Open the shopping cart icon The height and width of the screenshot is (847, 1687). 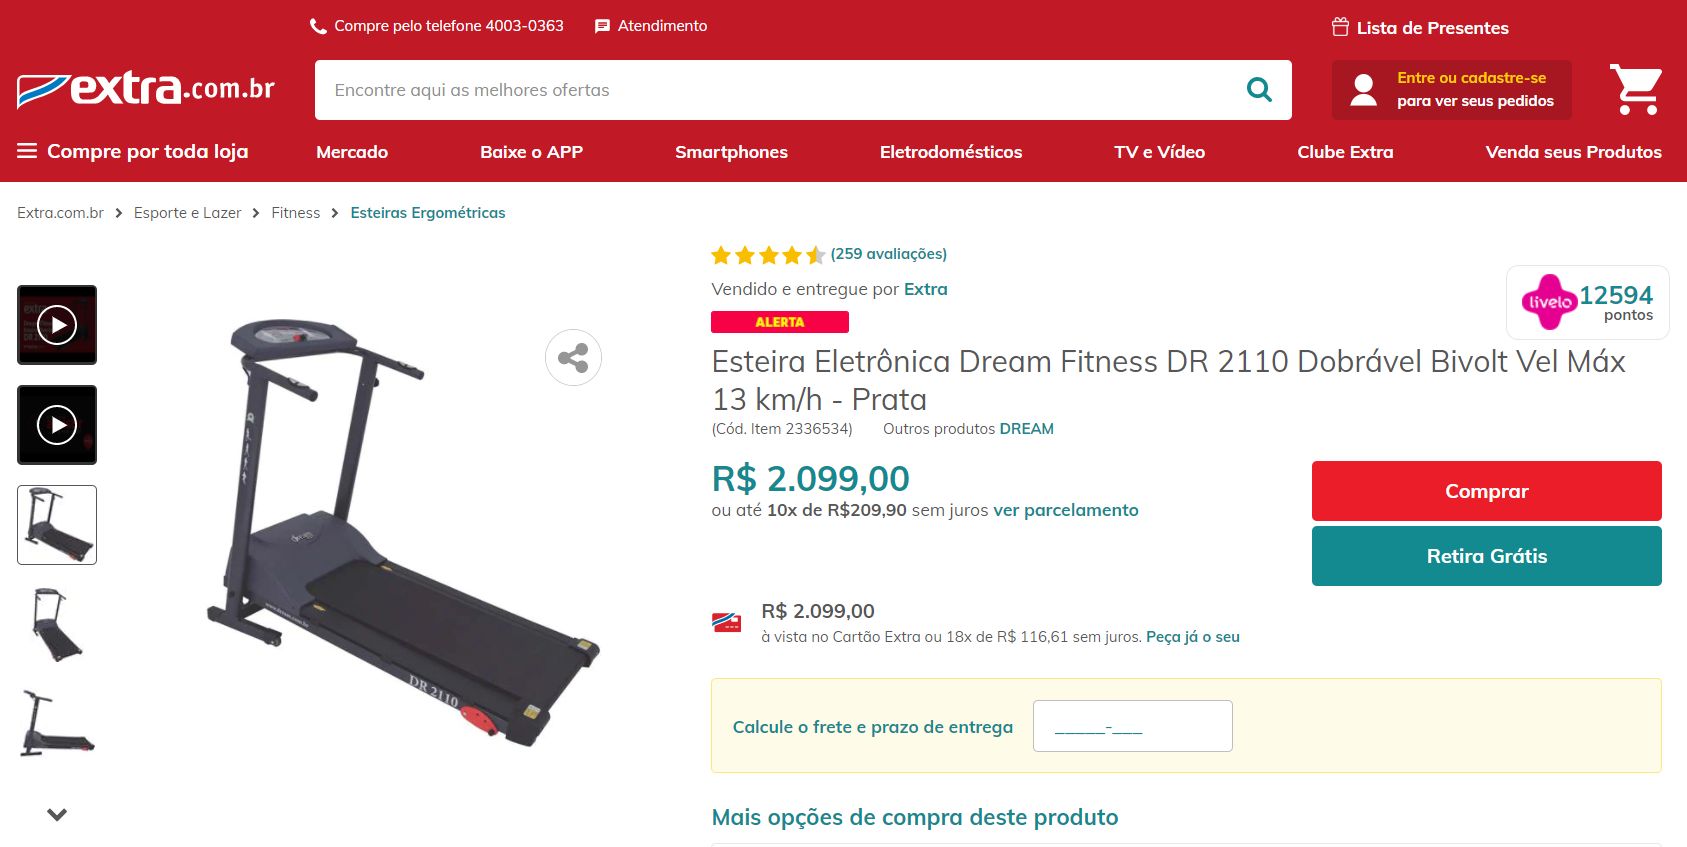(1636, 90)
